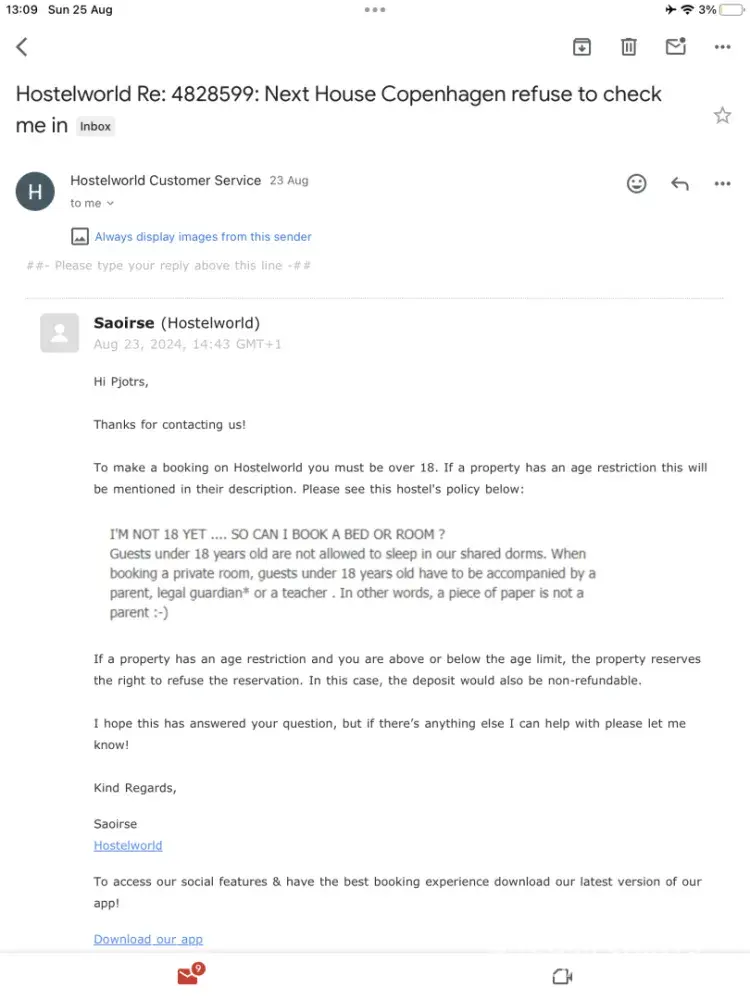
Task: Reply using the reply arrow
Action: coord(680,183)
